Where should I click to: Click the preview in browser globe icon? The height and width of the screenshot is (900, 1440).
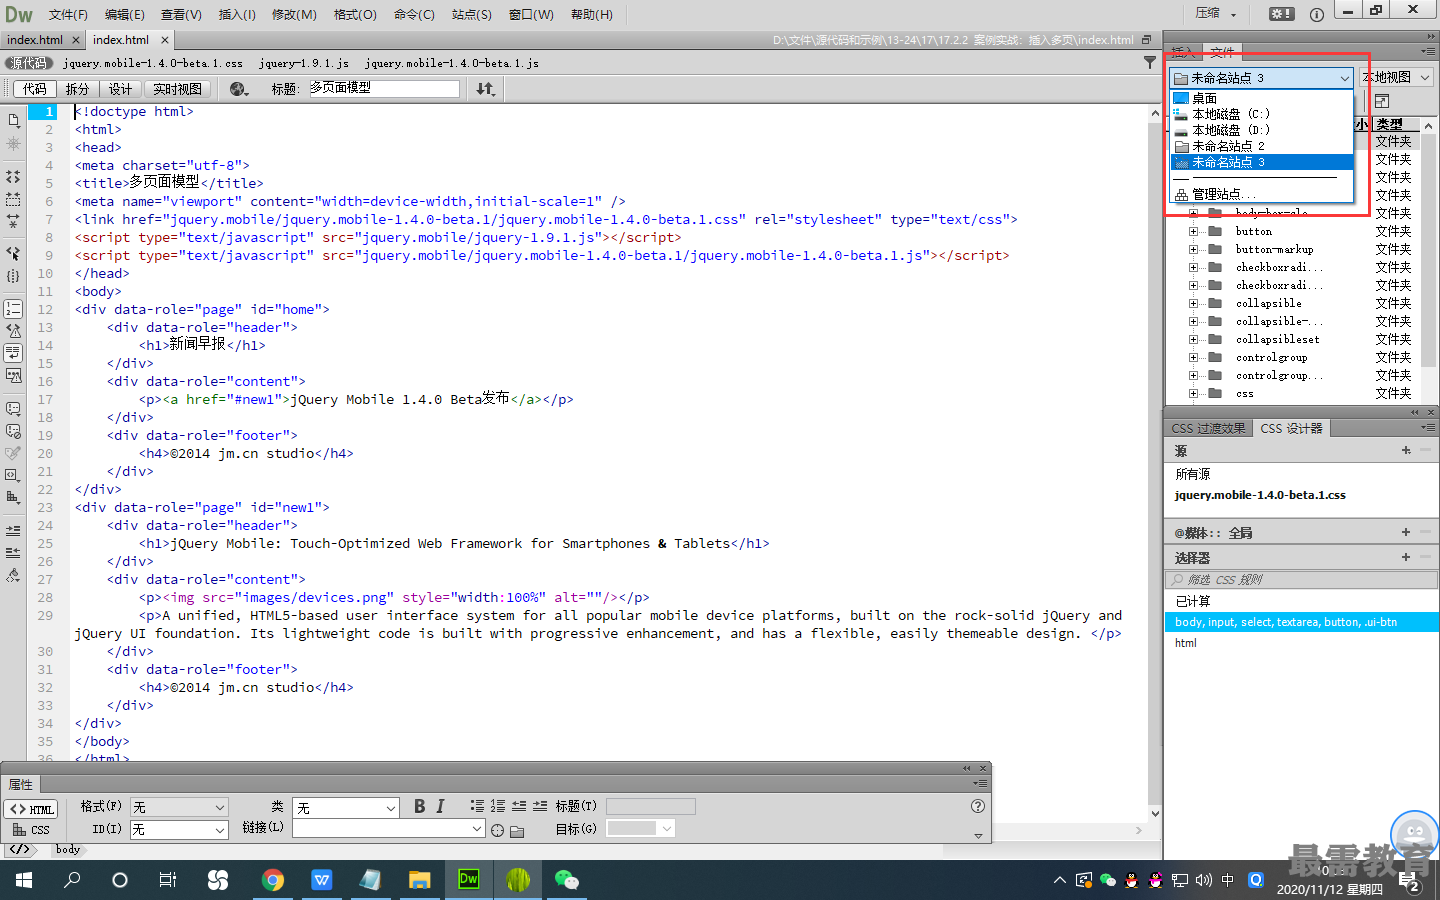coord(239,89)
